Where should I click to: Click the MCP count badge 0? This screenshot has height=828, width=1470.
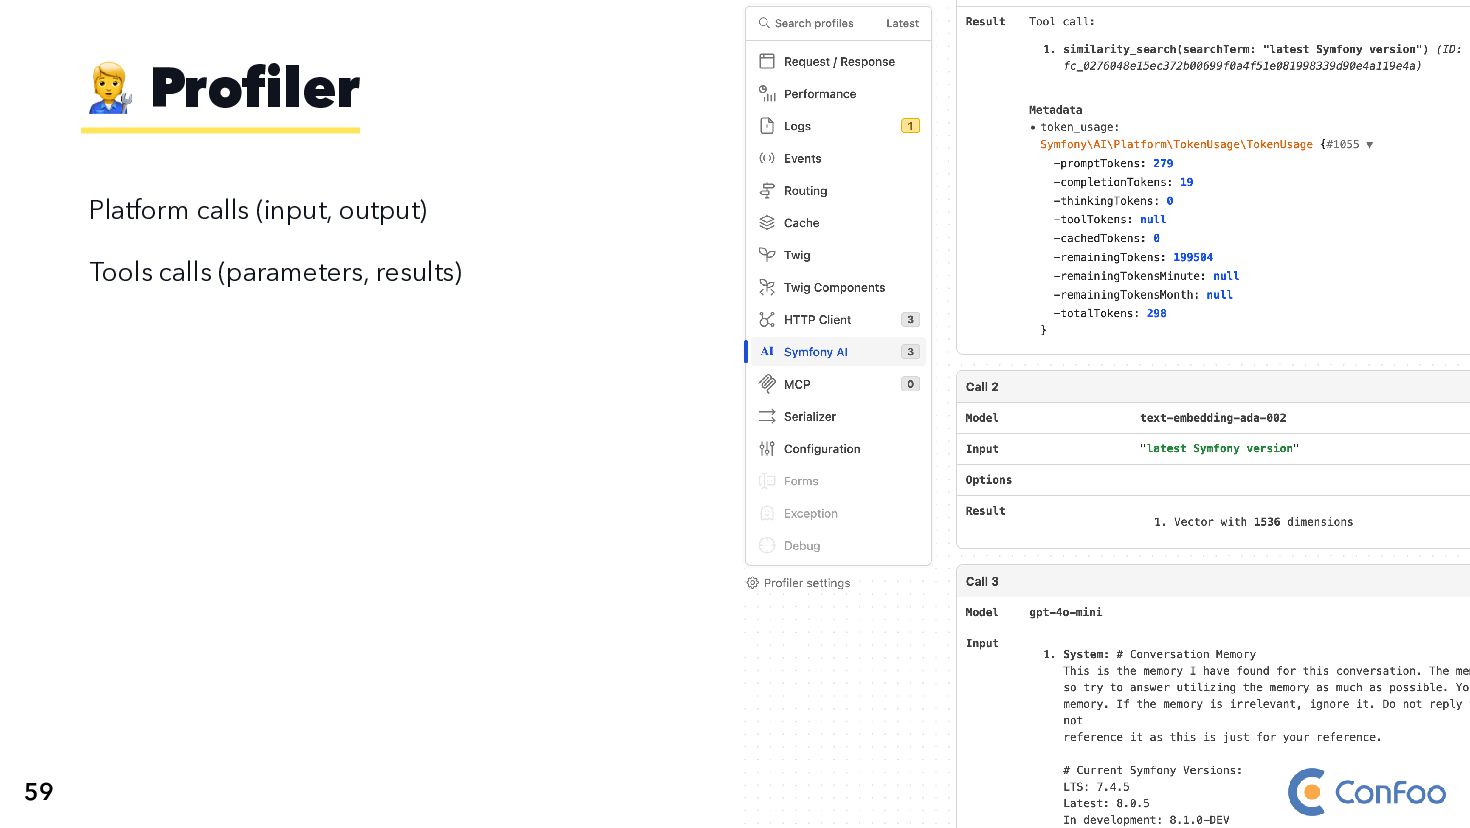click(x=910, y=383)
